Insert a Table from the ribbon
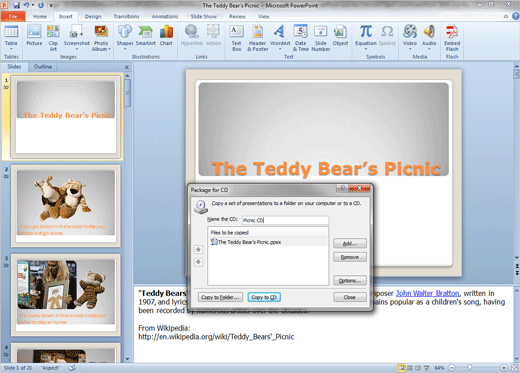The image size is (520, 373). [x=11, y=37]
